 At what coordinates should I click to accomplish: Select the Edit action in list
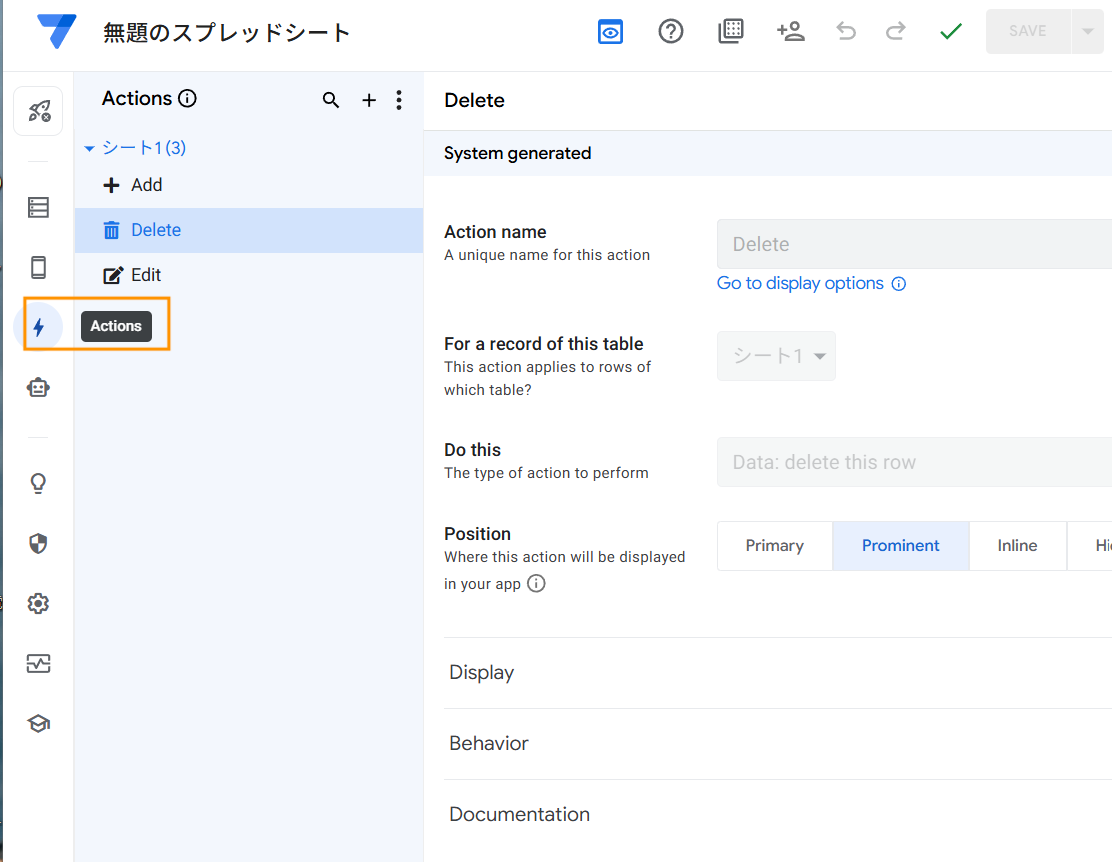pos(146,275)
